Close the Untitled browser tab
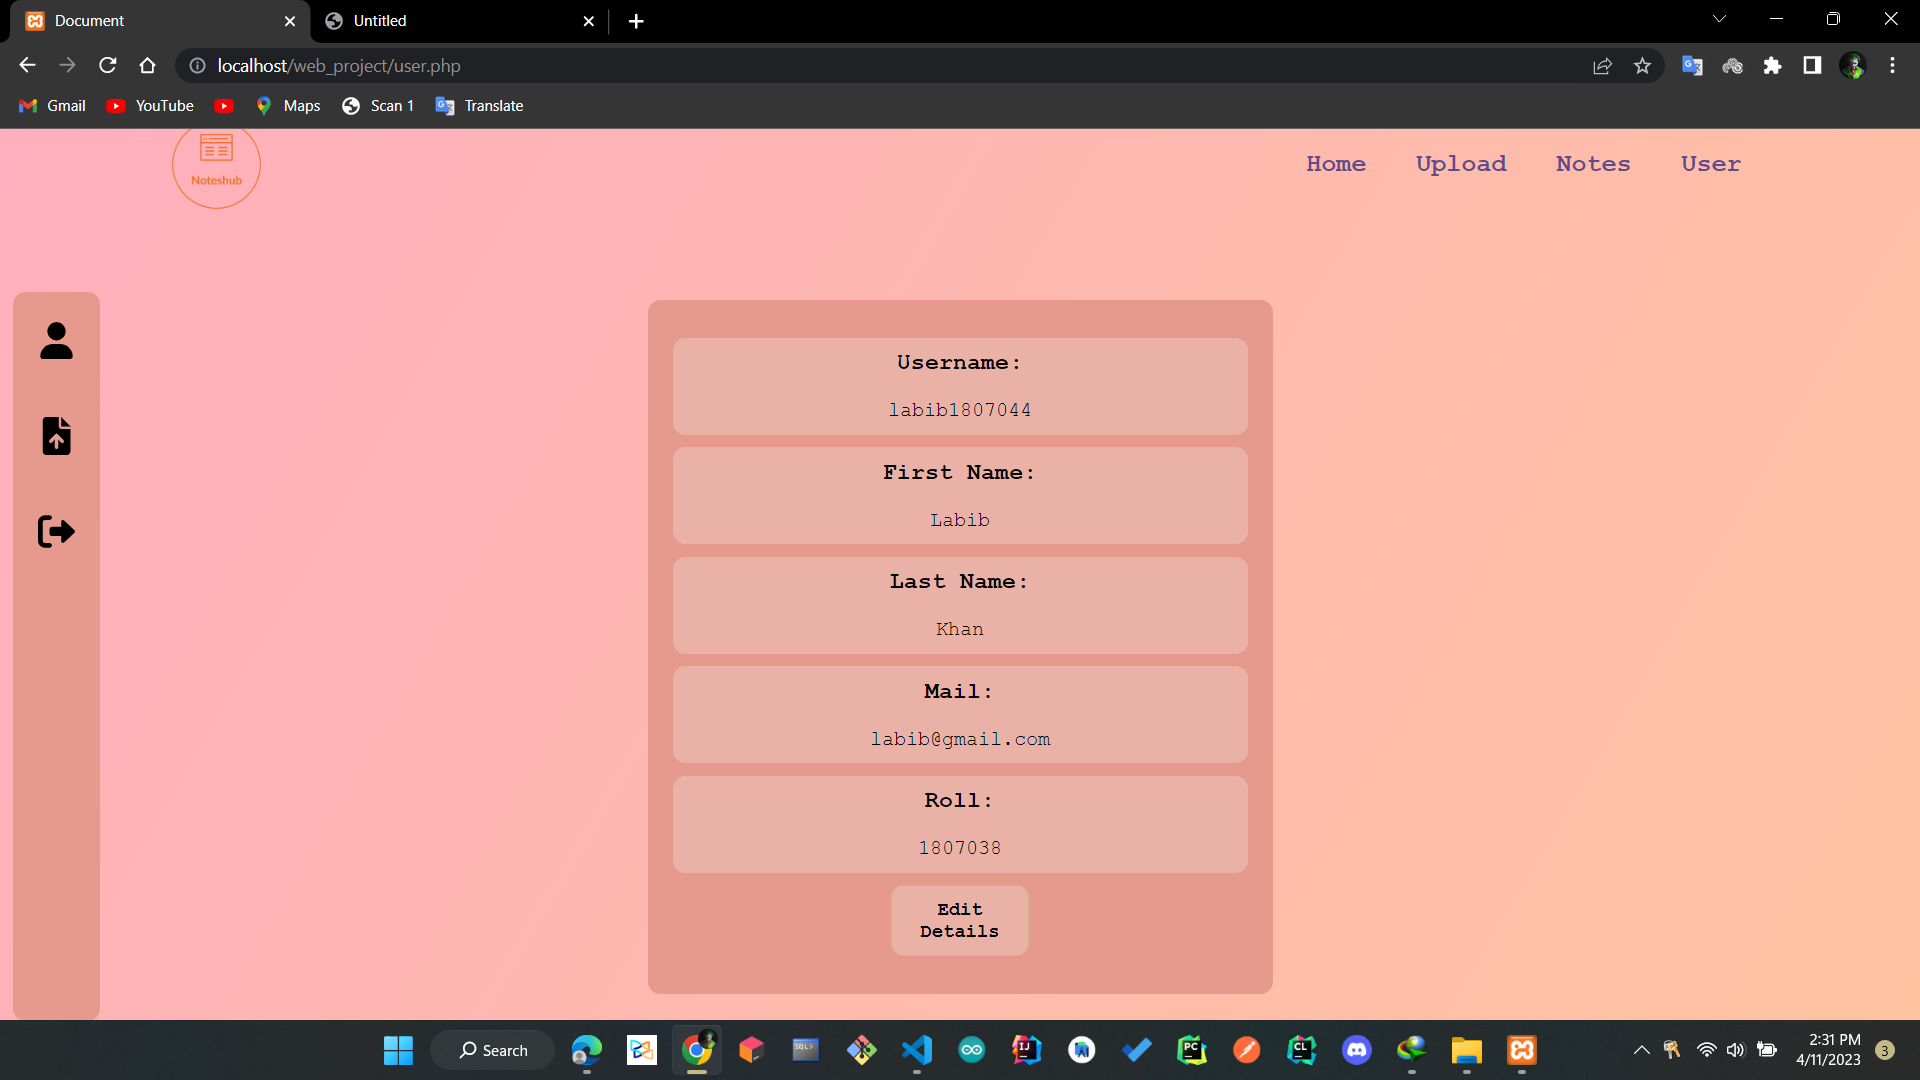This screenshot has height=1080, width=1920. (588, 21)
